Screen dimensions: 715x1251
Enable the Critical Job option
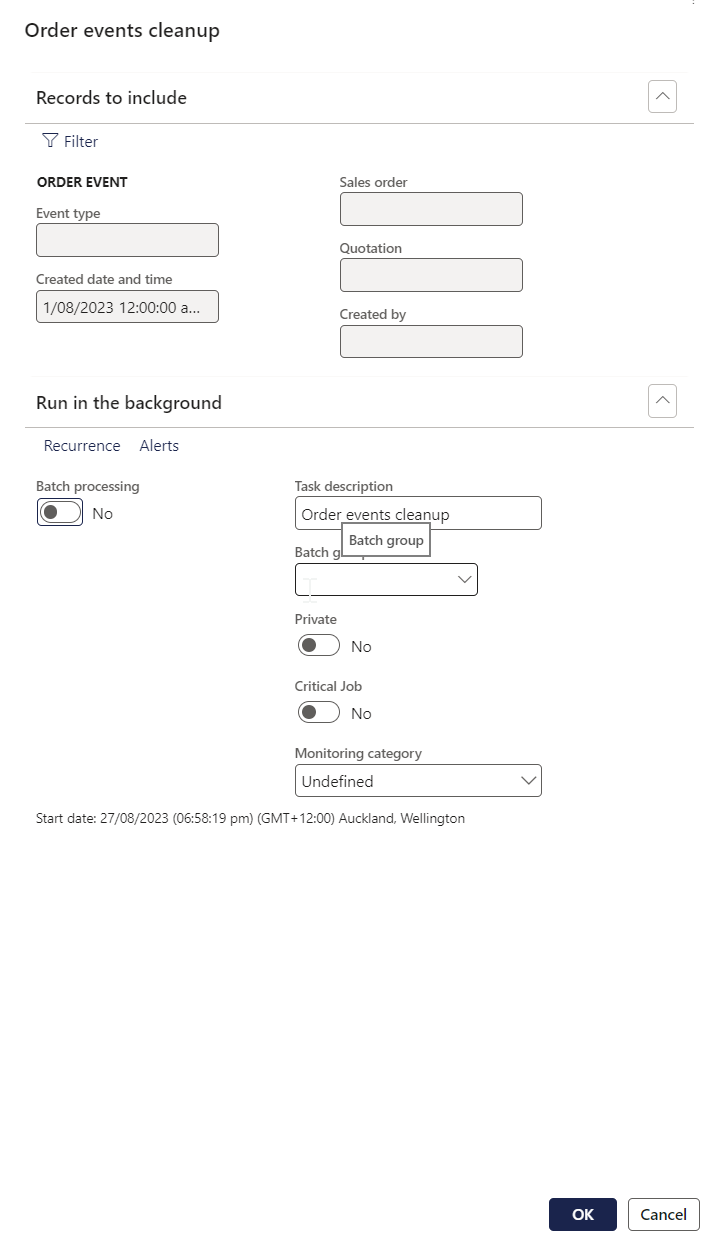tap(318, 712)
